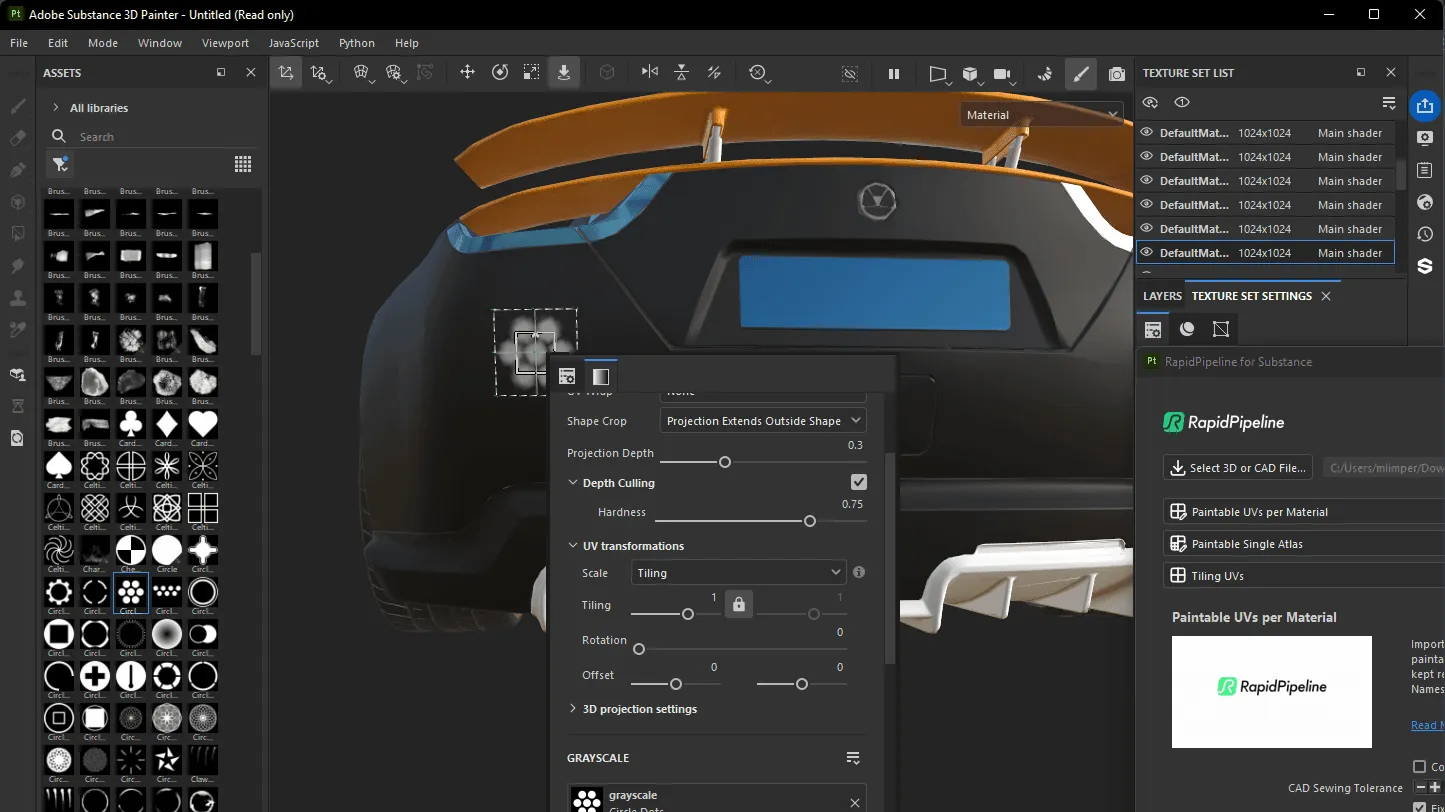This screenshot has height=812, width=1445.
Task: Select the heart shape alpha thumbnail
Action: 203,424
